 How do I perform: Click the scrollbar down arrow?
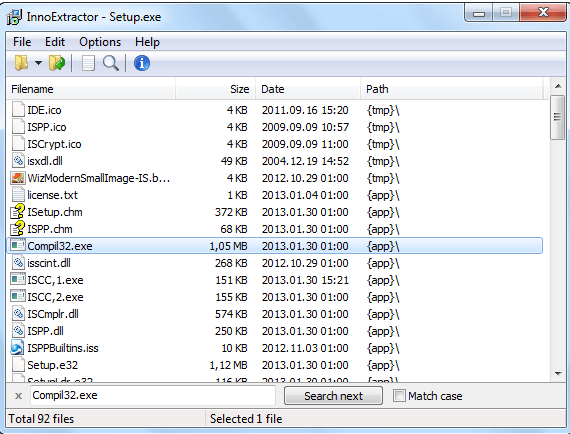coord(558,373)
